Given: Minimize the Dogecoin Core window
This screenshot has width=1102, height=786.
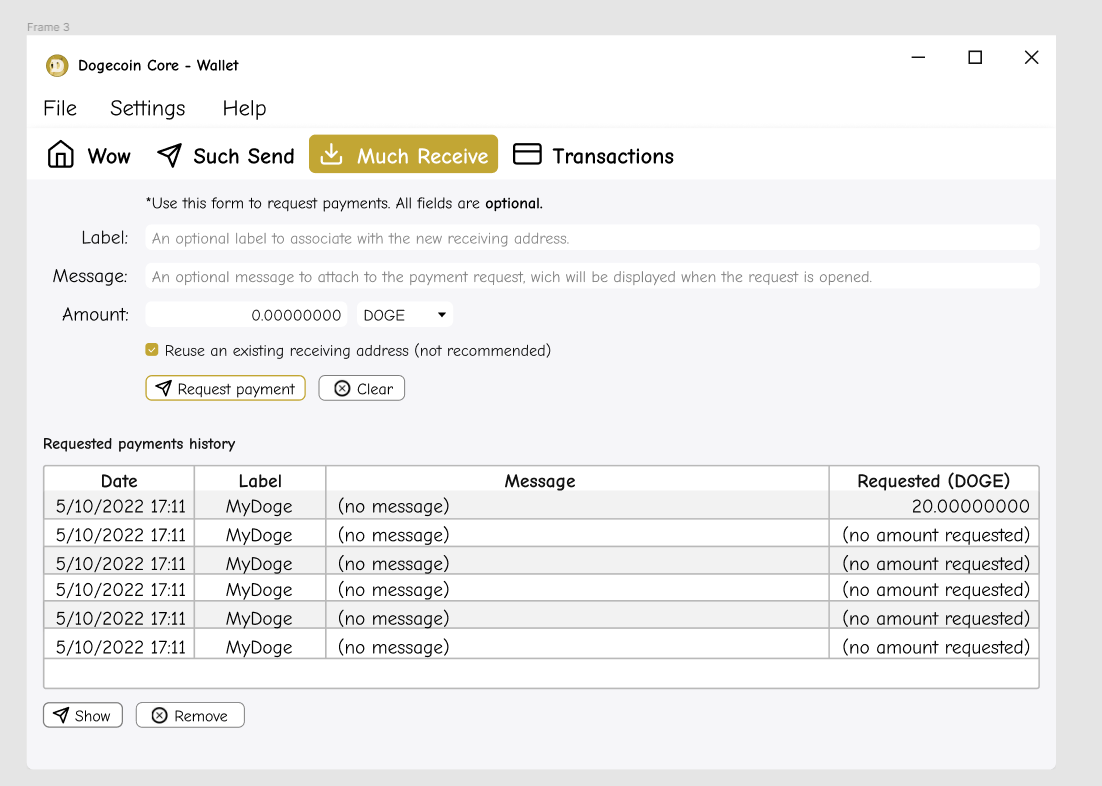Looking at the screenshot, I should [918, 57].
